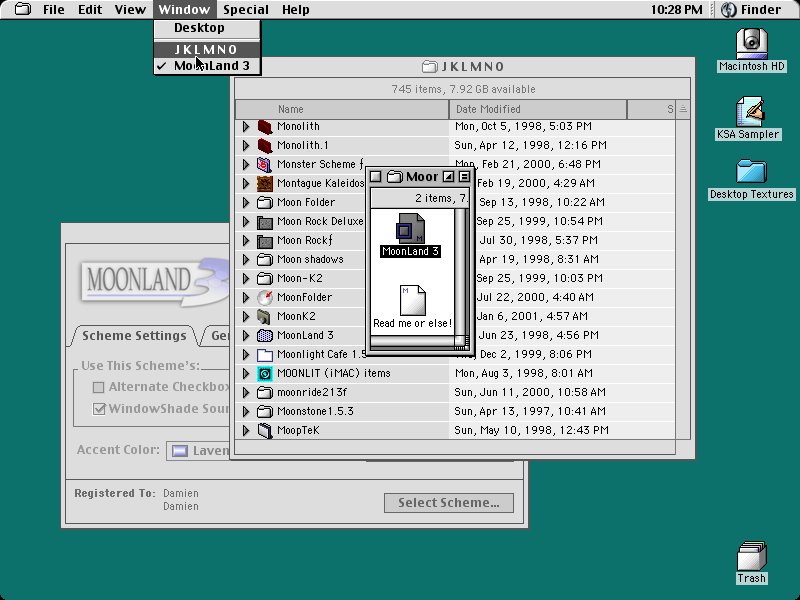Click the Monolith item icon
This screenshot has width=800, height=600.
point(264,127)
